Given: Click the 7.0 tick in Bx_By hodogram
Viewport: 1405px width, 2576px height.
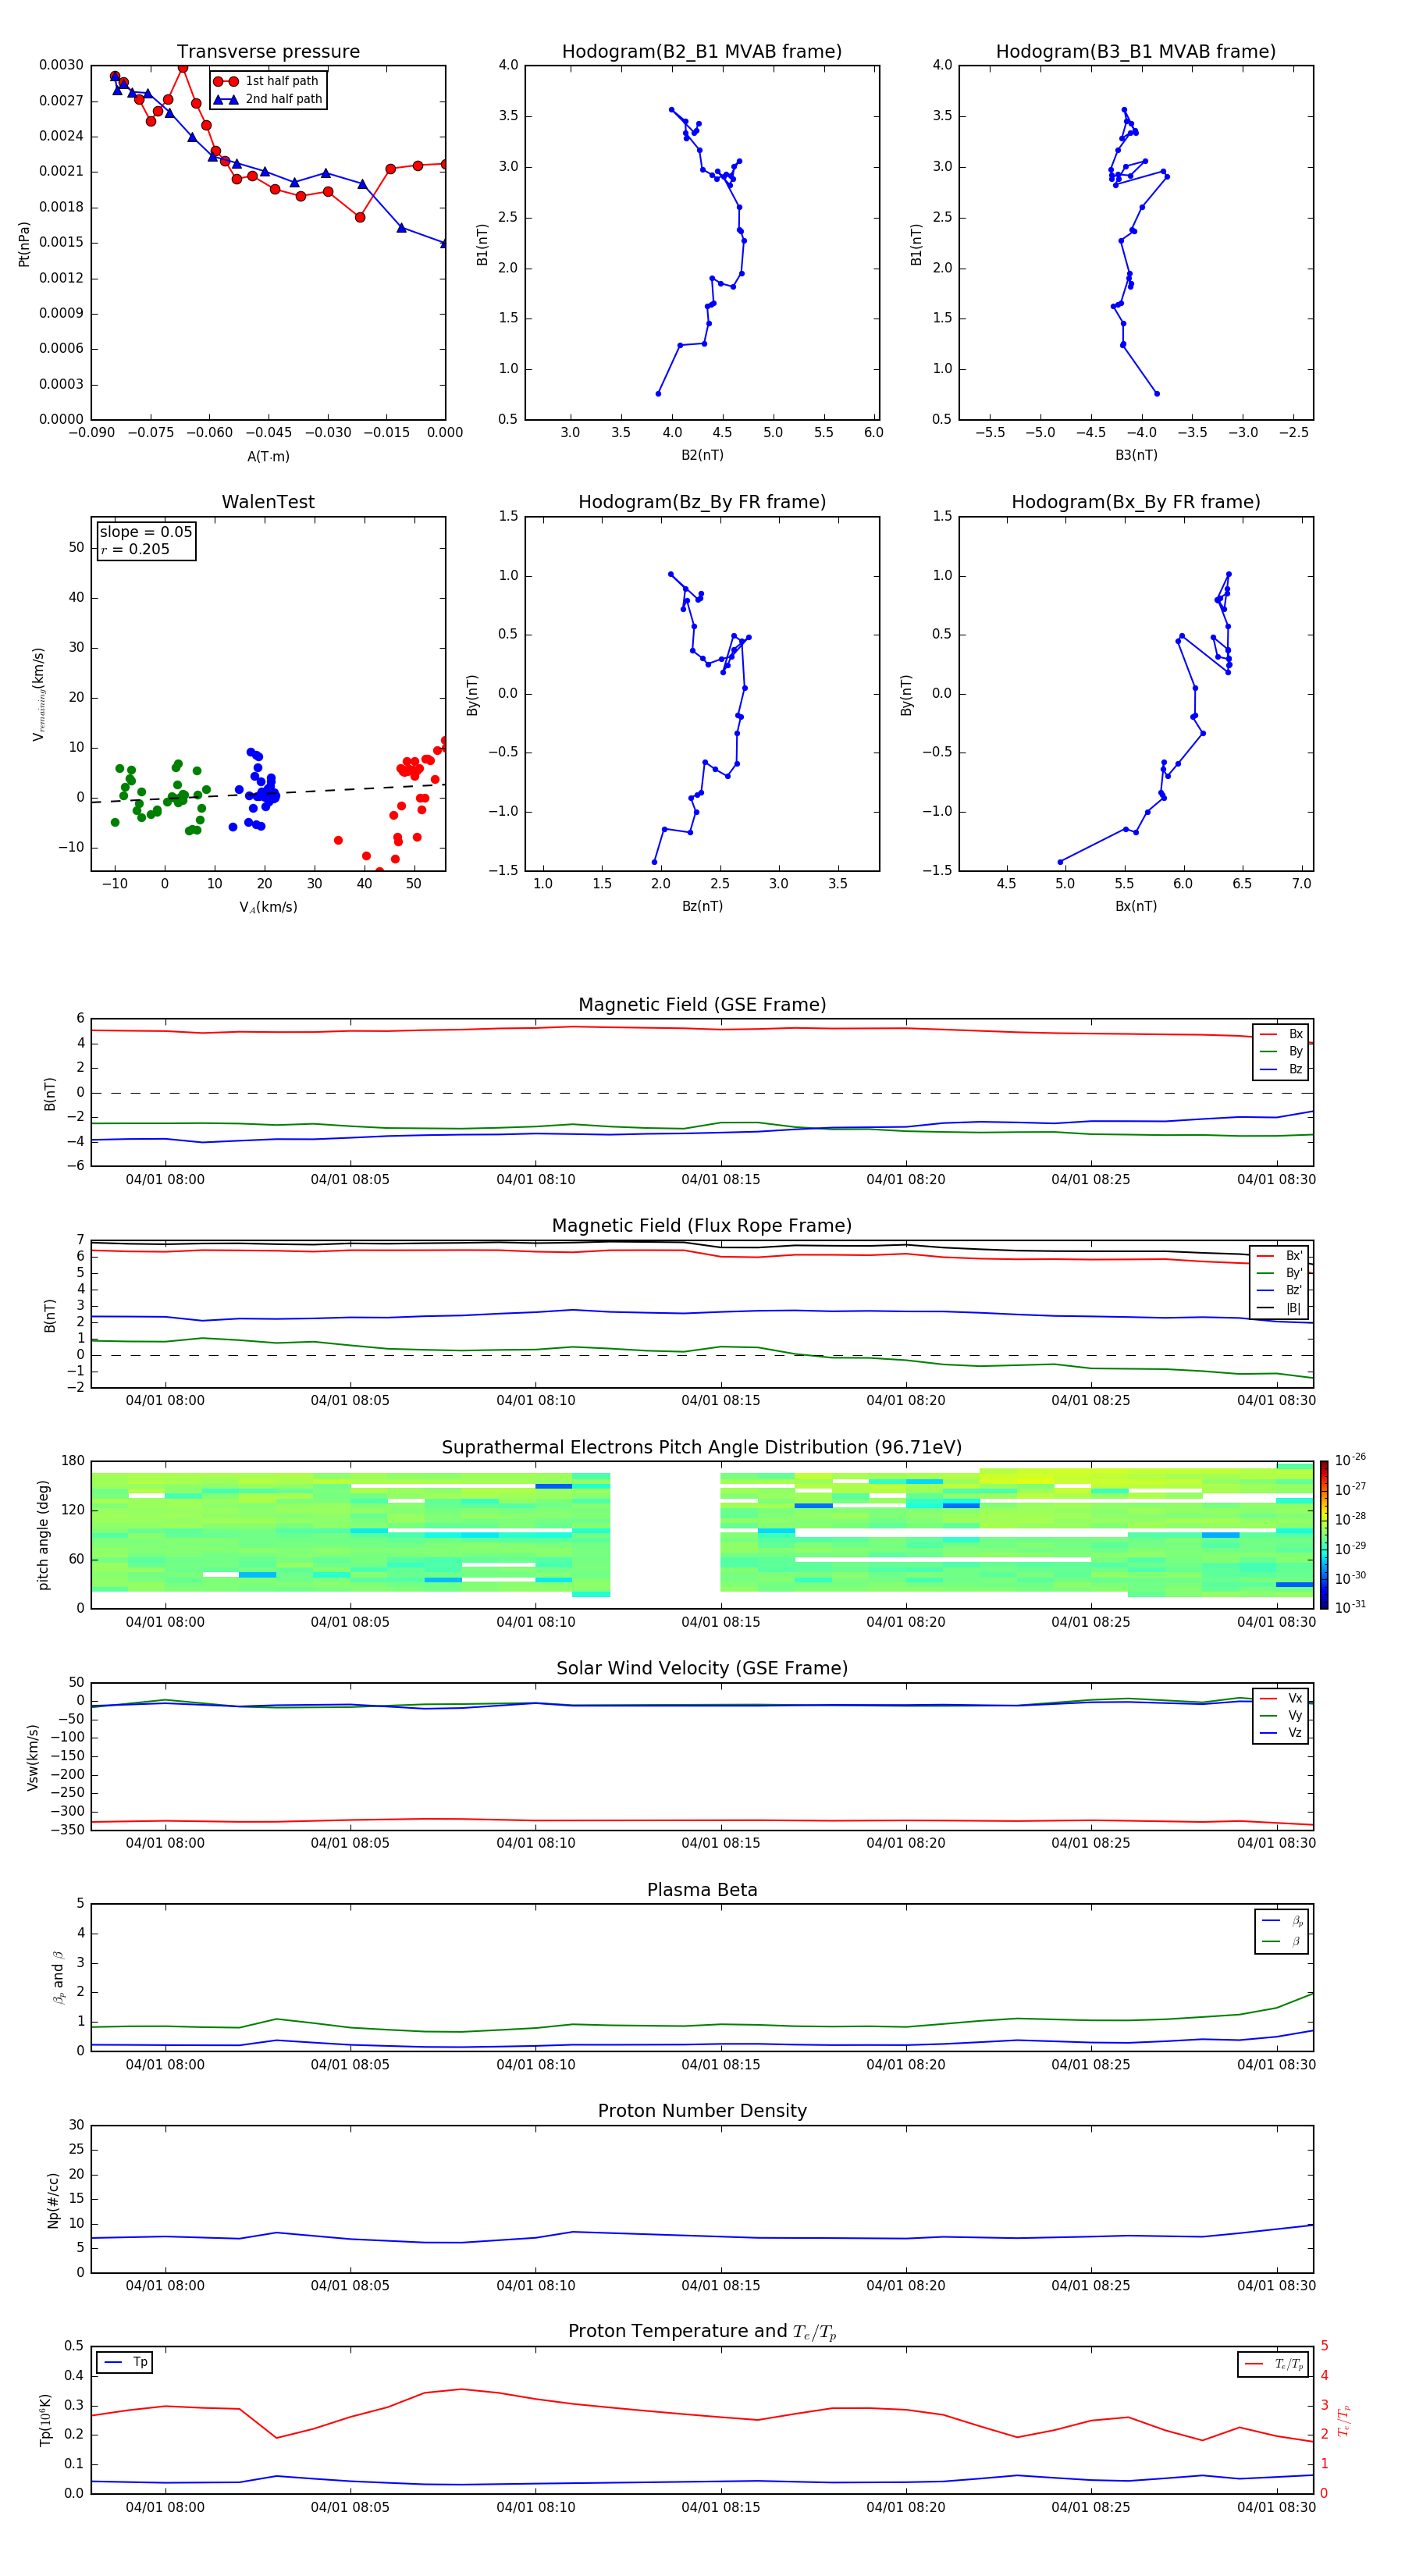Looking at the screenshot, I should pos(1301,884).
